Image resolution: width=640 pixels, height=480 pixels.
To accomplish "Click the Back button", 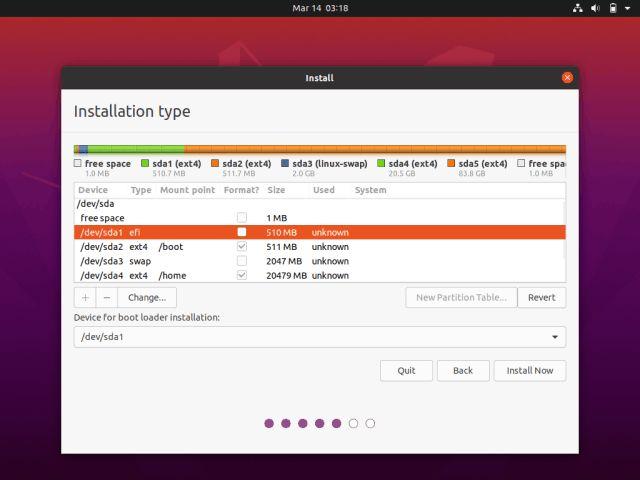I will click(463, 371).
